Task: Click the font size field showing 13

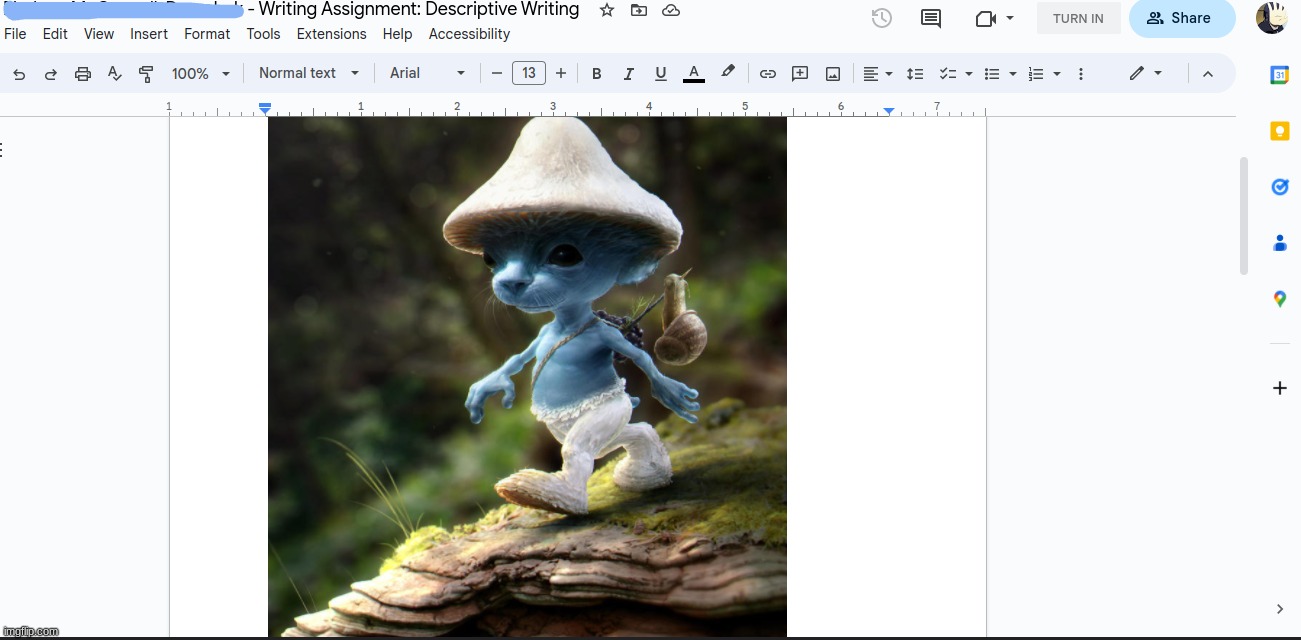Action: pyautogui.click(x=529, y=73)
